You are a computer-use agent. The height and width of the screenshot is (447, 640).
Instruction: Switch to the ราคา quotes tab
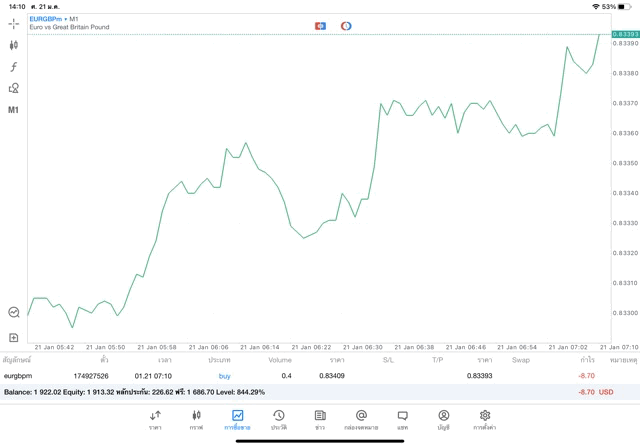coord(155,420)
